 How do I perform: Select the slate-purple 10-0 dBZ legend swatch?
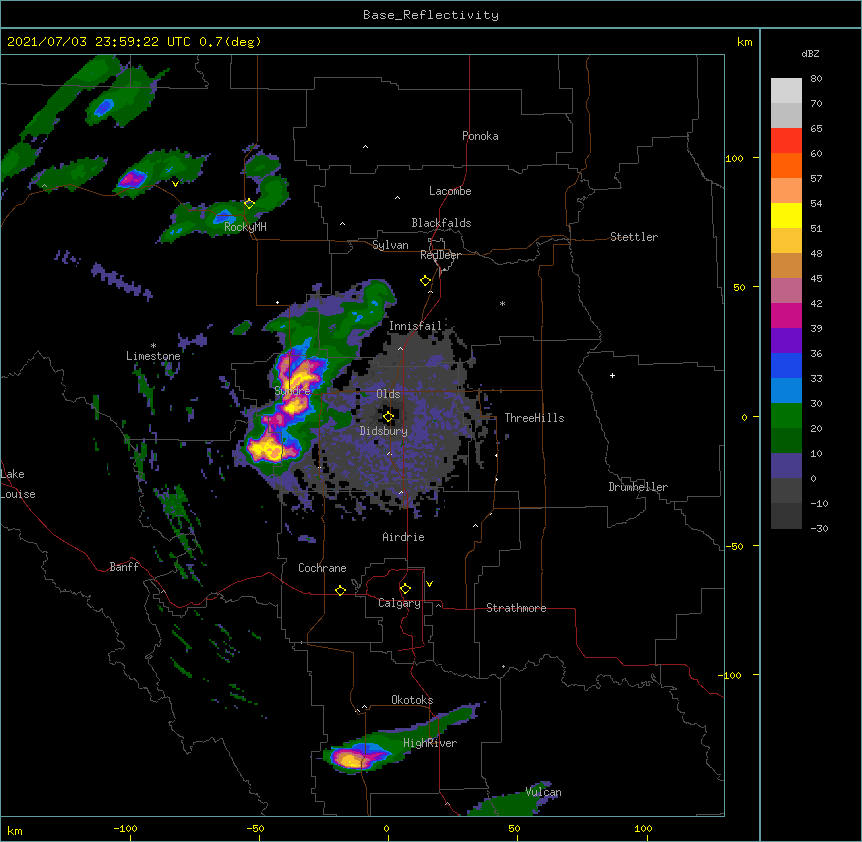point(786,466)
